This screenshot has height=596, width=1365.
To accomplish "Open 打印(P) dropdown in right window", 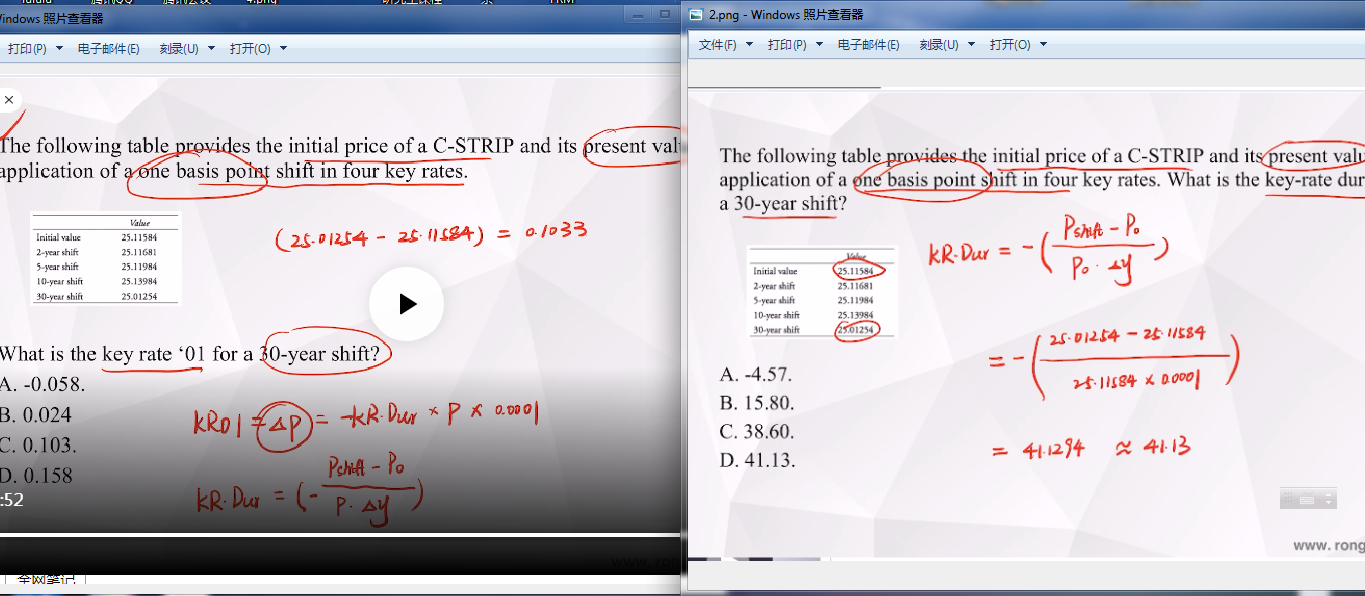I will 795,45.
